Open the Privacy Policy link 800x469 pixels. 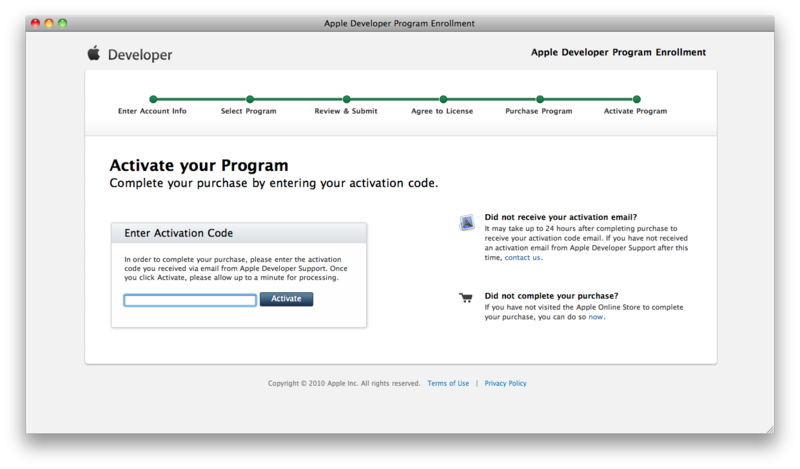coord(506,383)
